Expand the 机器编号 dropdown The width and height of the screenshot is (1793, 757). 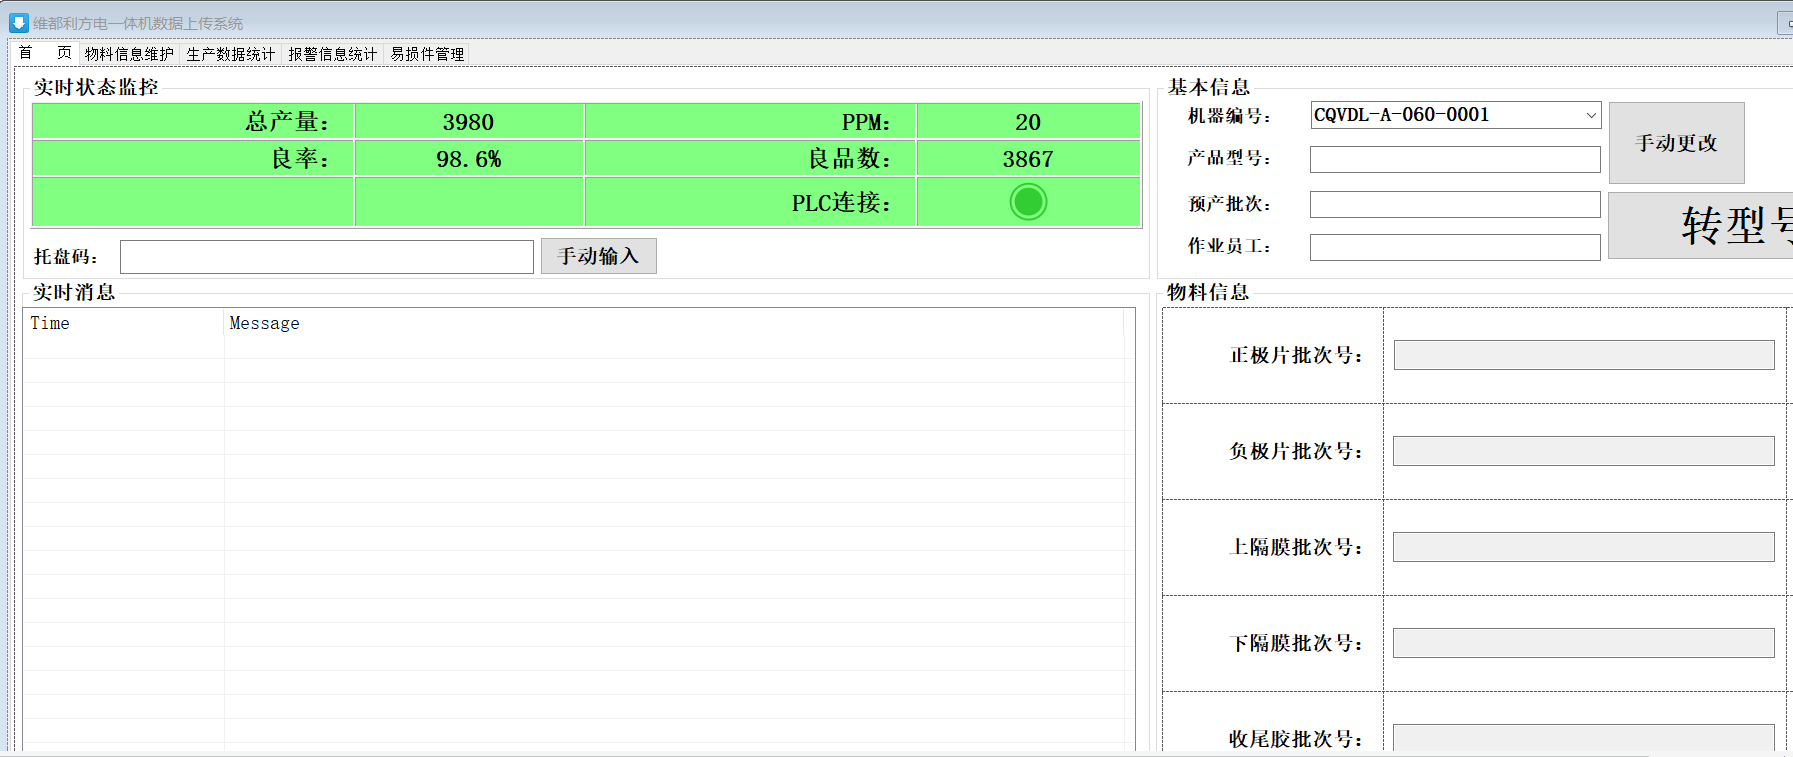pyautogui.click(x=1590, y=115)
